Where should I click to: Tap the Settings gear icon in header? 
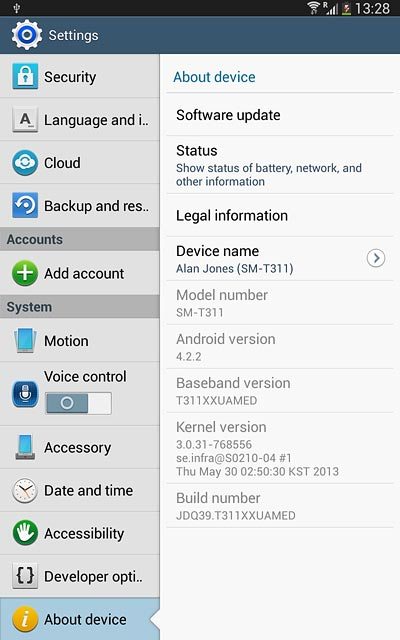point(27,35)
